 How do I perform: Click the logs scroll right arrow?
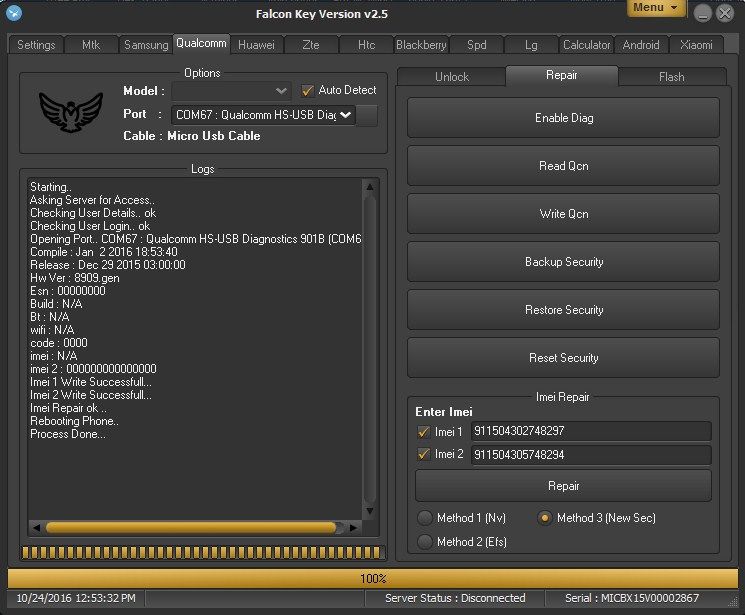coord(353,528)
